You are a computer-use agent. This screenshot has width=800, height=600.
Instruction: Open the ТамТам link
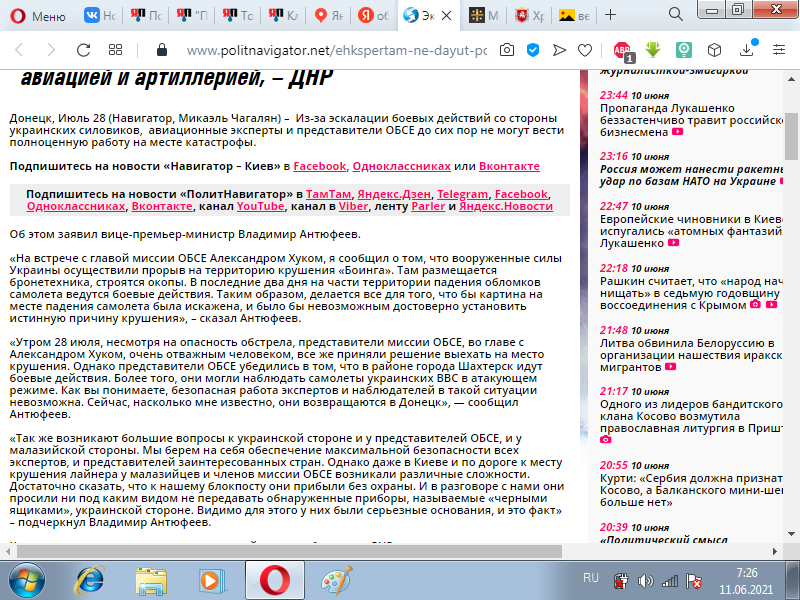328,194
